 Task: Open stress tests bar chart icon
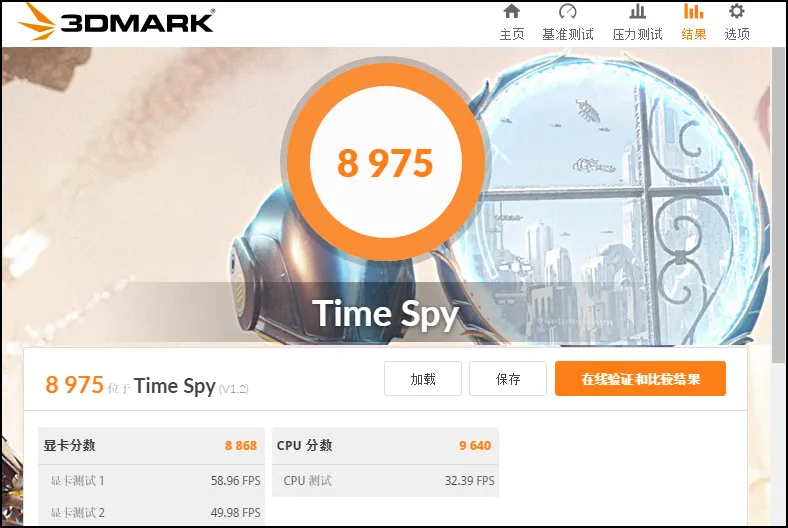coord(637,11)
